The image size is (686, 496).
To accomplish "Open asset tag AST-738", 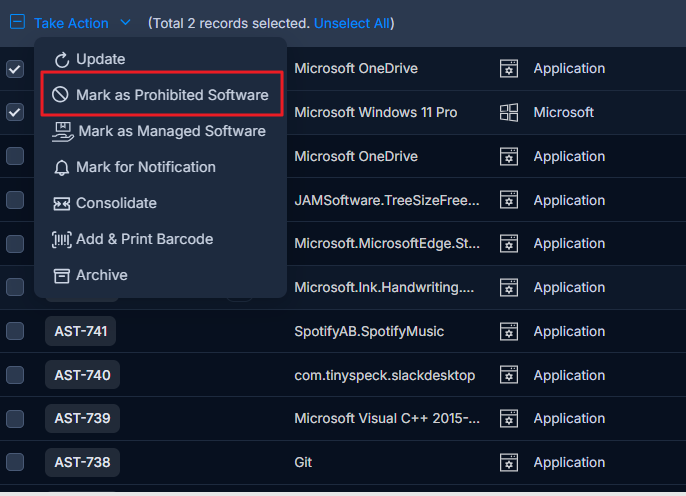I will 82,462.
